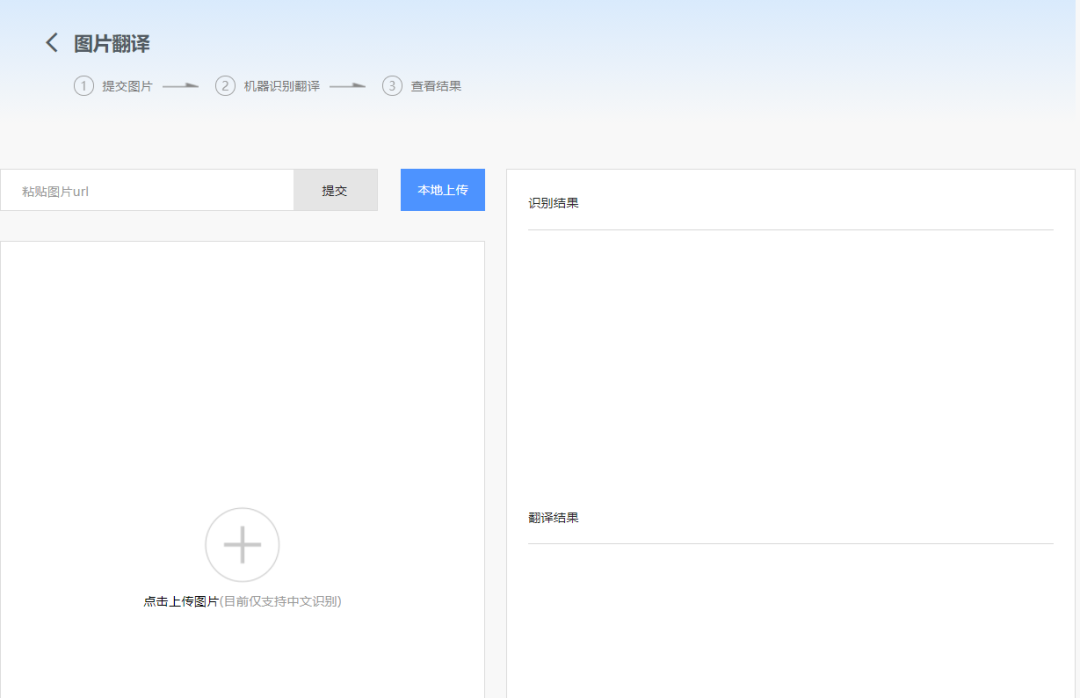The image size is (1080, 698).
Task: Click the back arrow beside 图片翻译
Action: click(52, 43)
